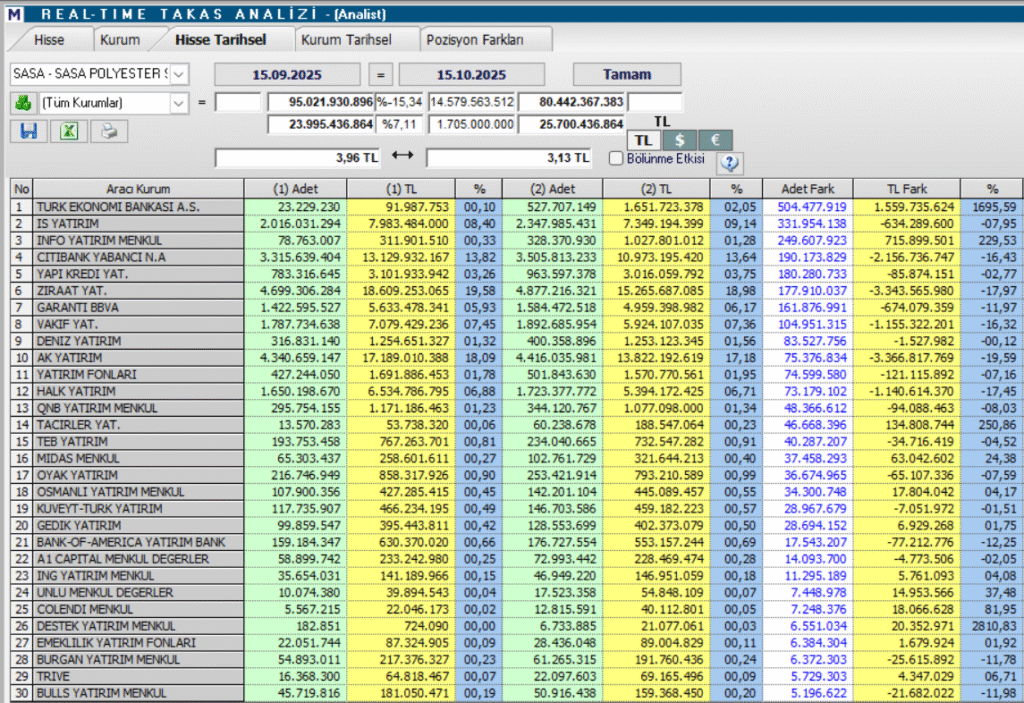
Task: Select the VAKIF YAT. row
Action: coord(517,324)
